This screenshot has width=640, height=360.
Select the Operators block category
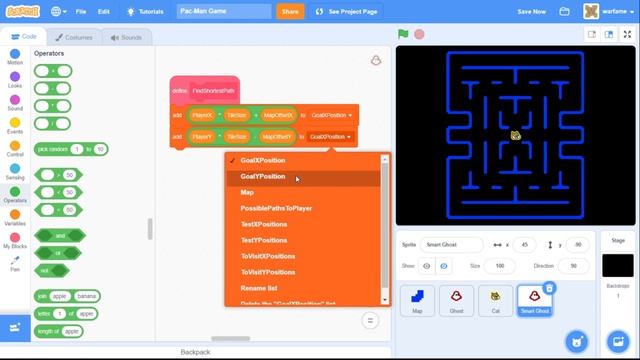15,195
